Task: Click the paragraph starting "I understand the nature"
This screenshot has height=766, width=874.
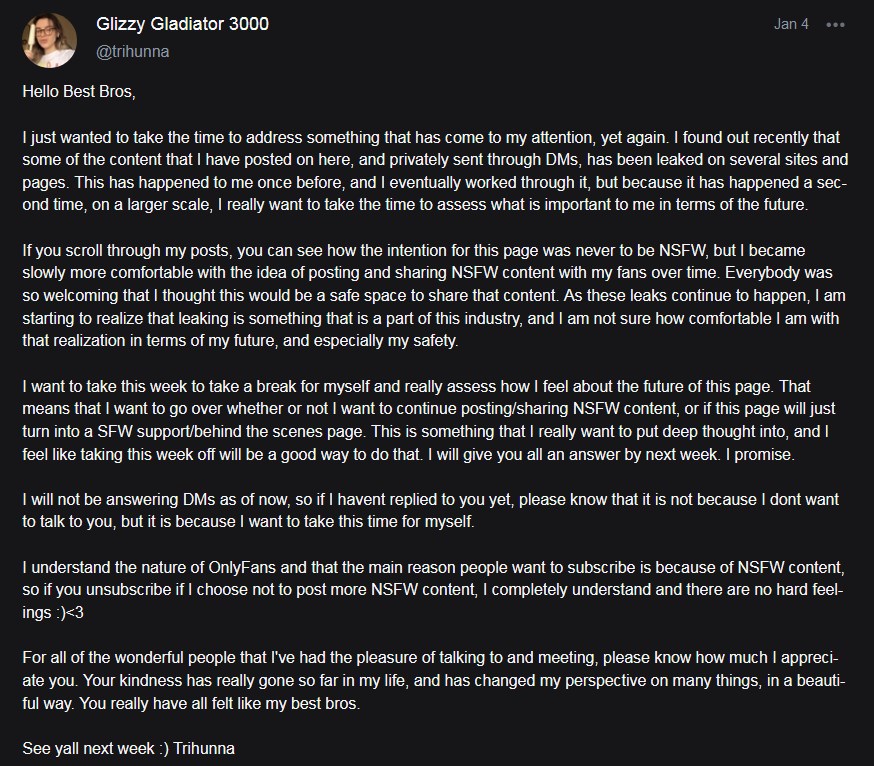Action: pos(433,589)
